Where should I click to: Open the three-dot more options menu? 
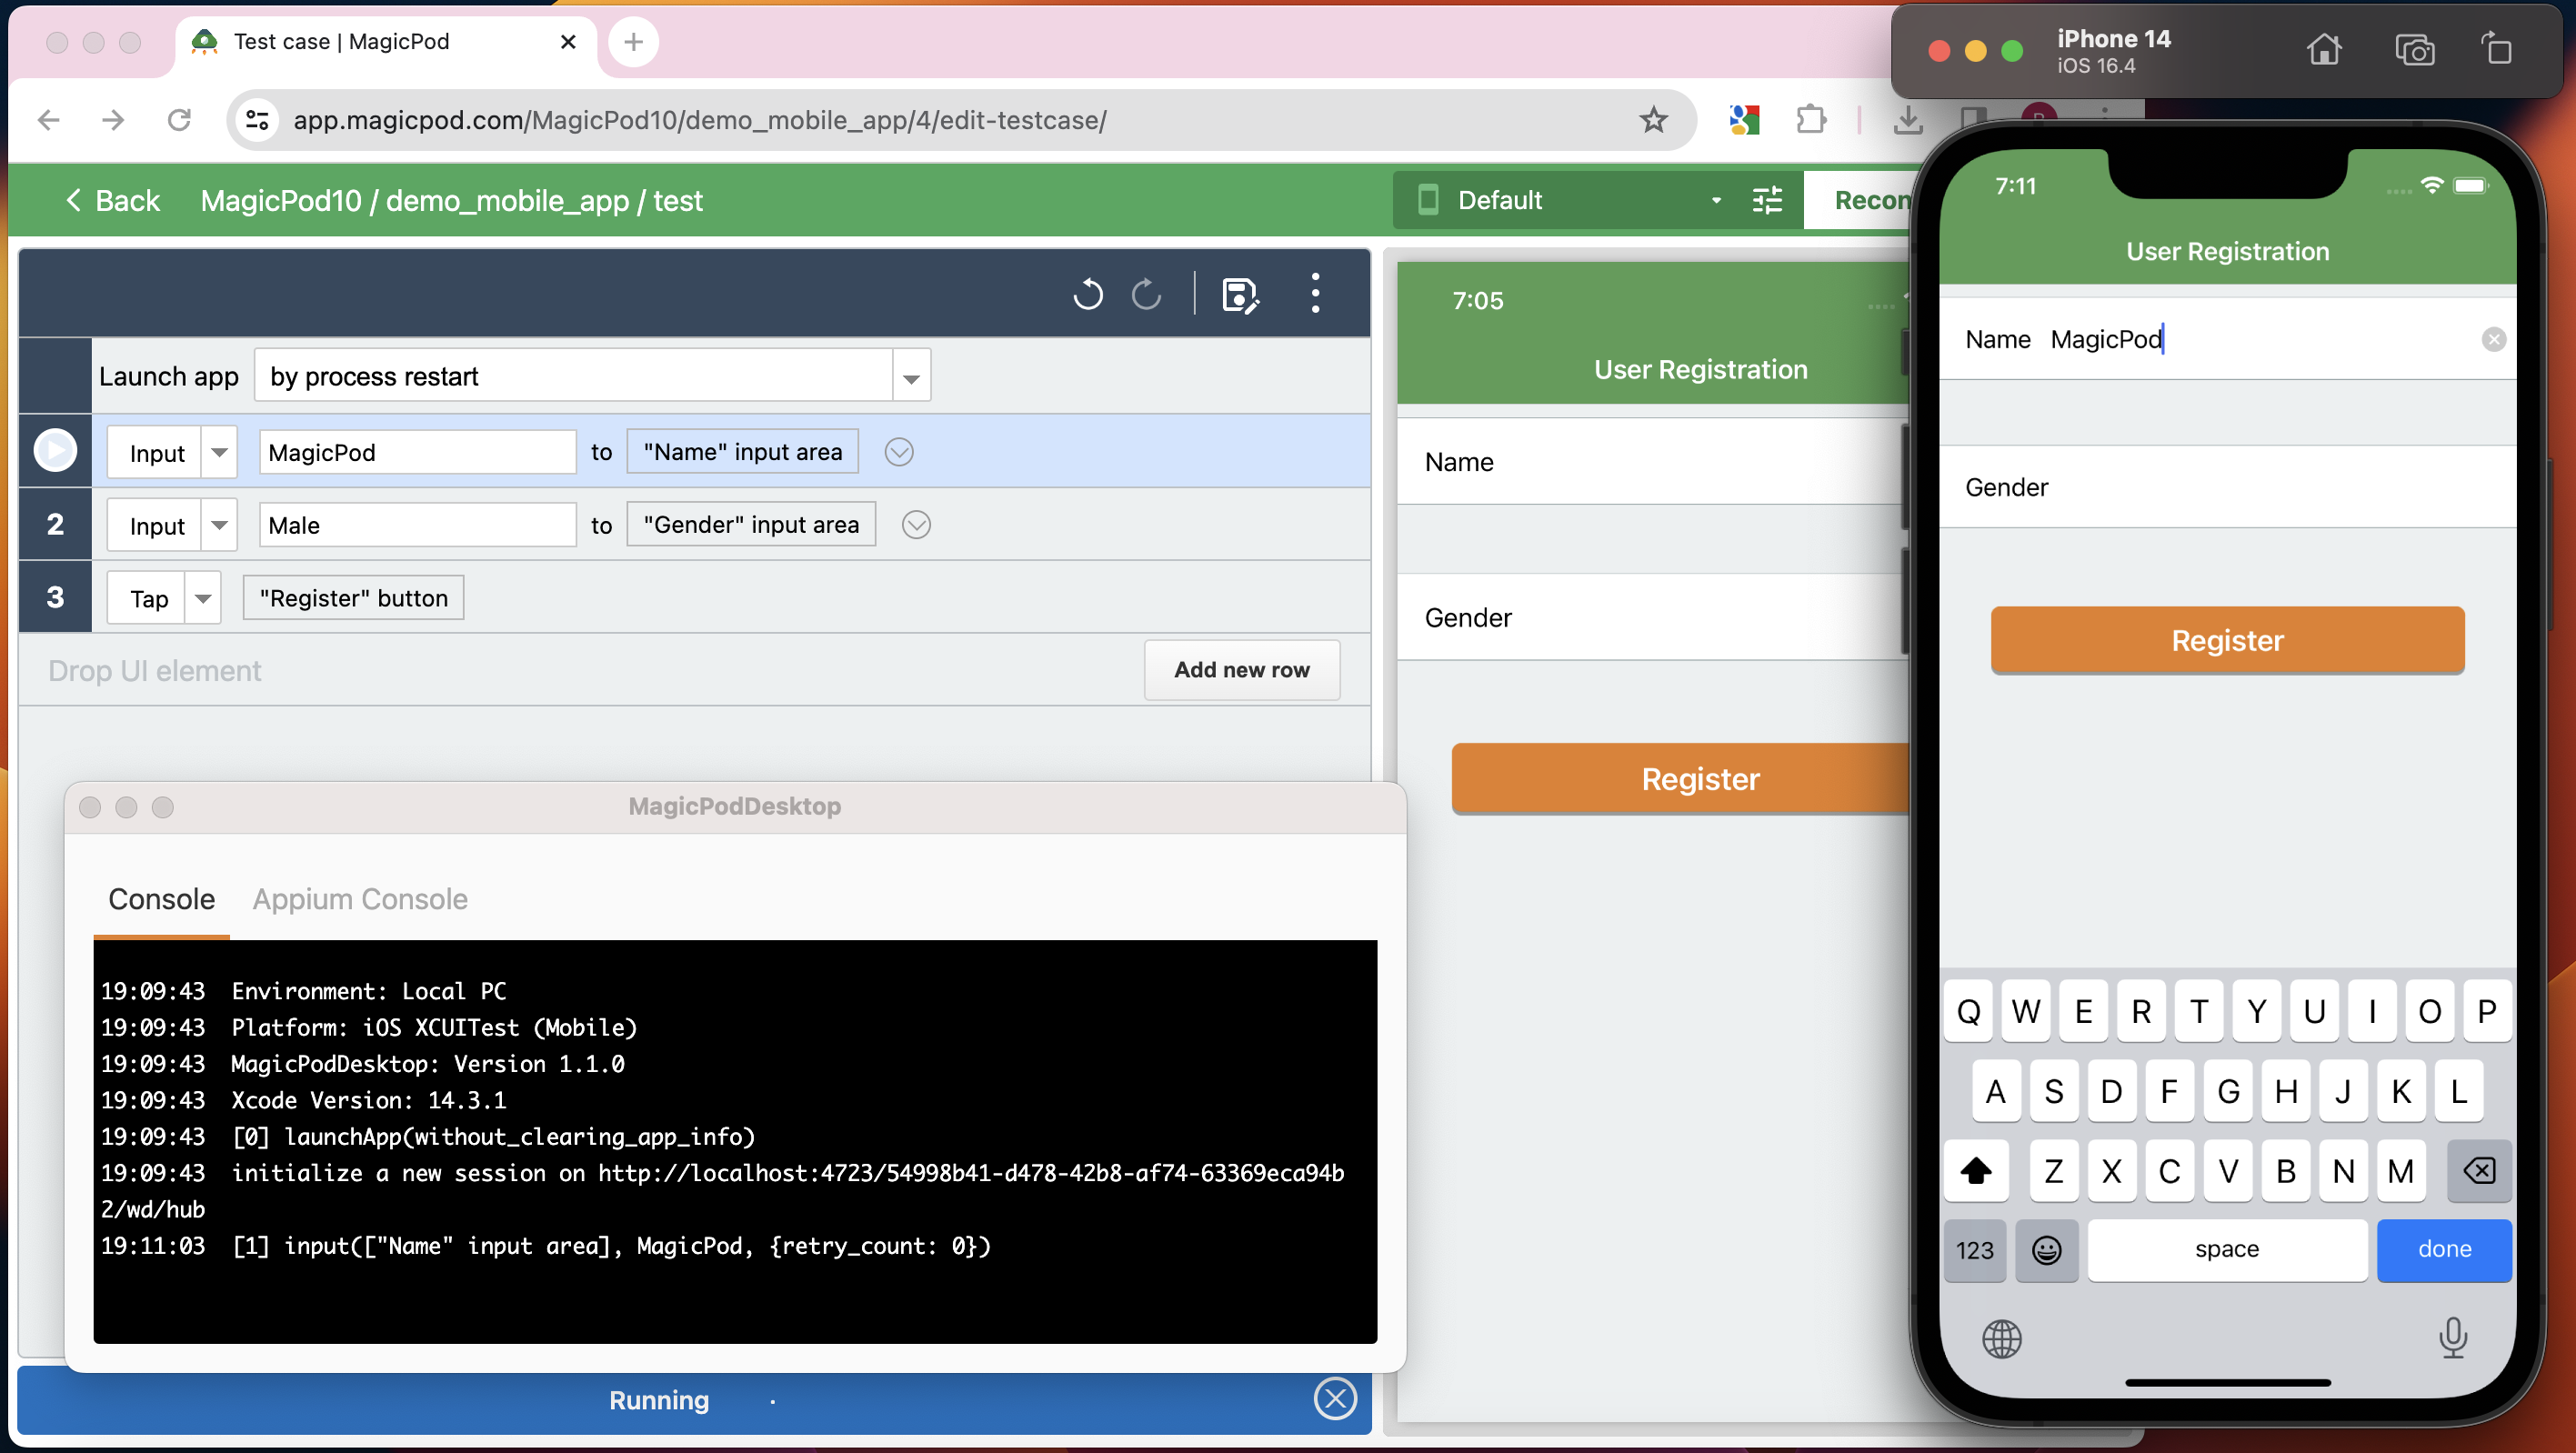1315,294
